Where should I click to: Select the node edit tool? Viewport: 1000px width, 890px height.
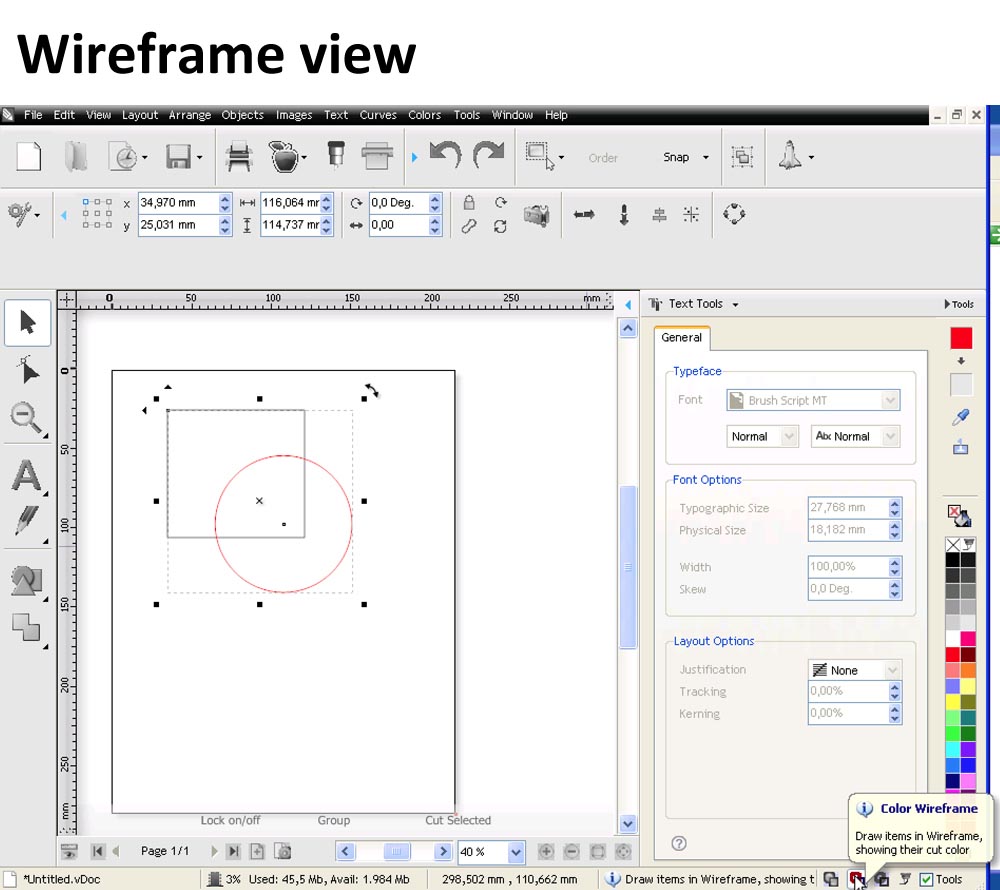point(26,370)
